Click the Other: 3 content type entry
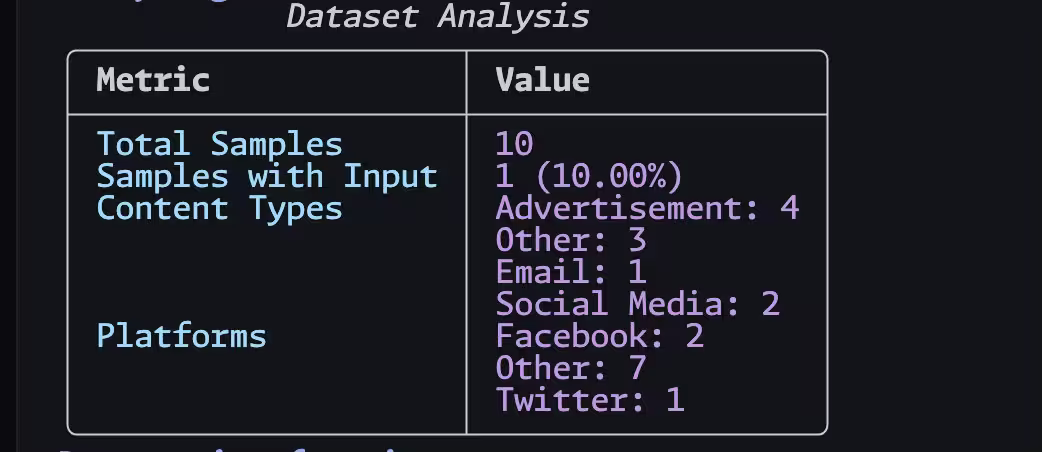The height and width of the screenshot is (452, 1042). [x=571, y=240]
